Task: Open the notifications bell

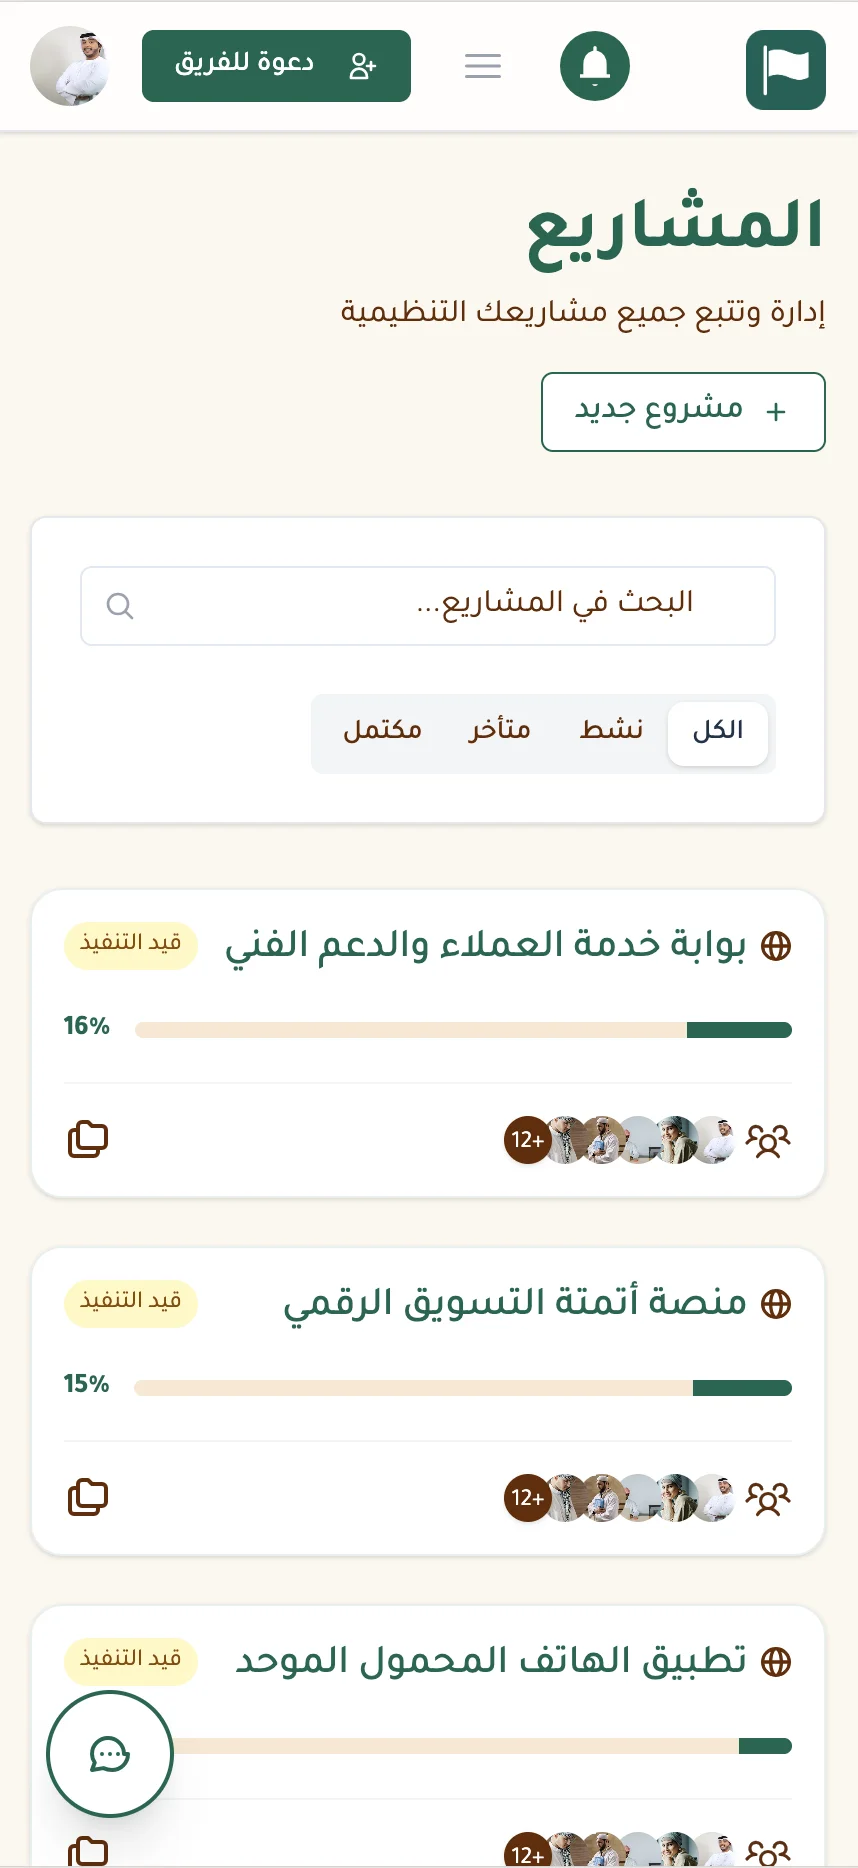Action: pos(595,66)
